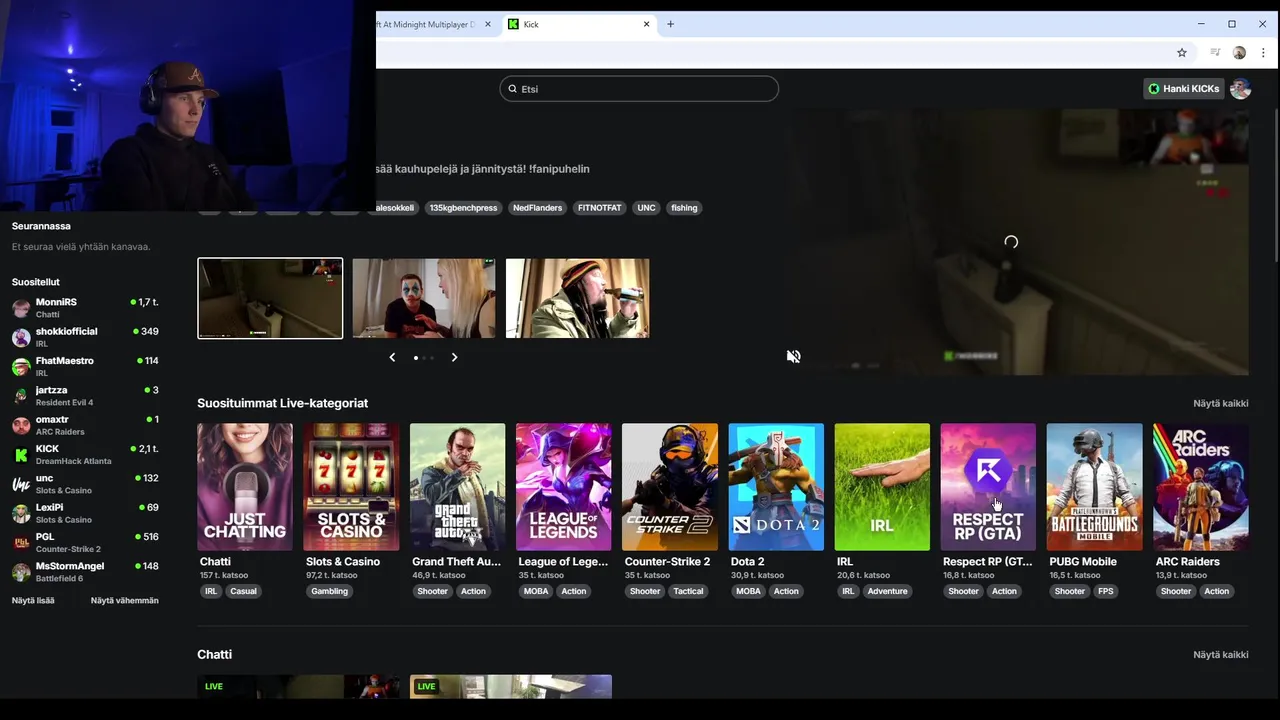Viewport: 1280px width, 720px height.
Task: Switch to the Midnight Multiplayer tab
Action: click(435, 24)
